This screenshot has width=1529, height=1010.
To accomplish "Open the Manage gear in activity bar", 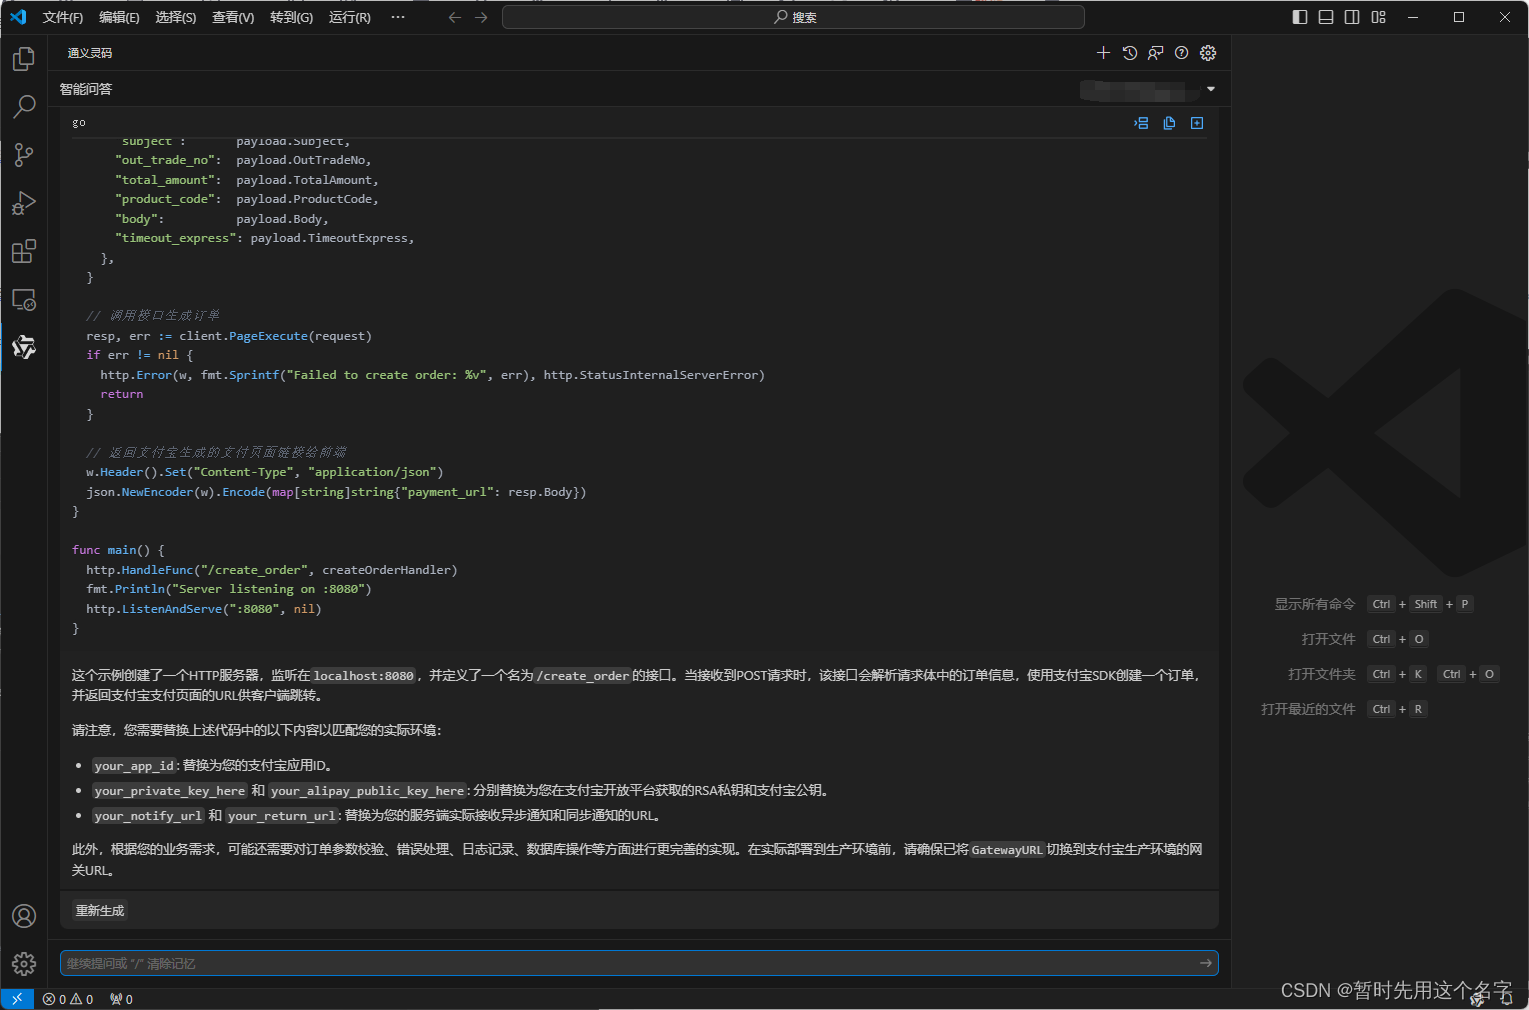I will [24, 964].
